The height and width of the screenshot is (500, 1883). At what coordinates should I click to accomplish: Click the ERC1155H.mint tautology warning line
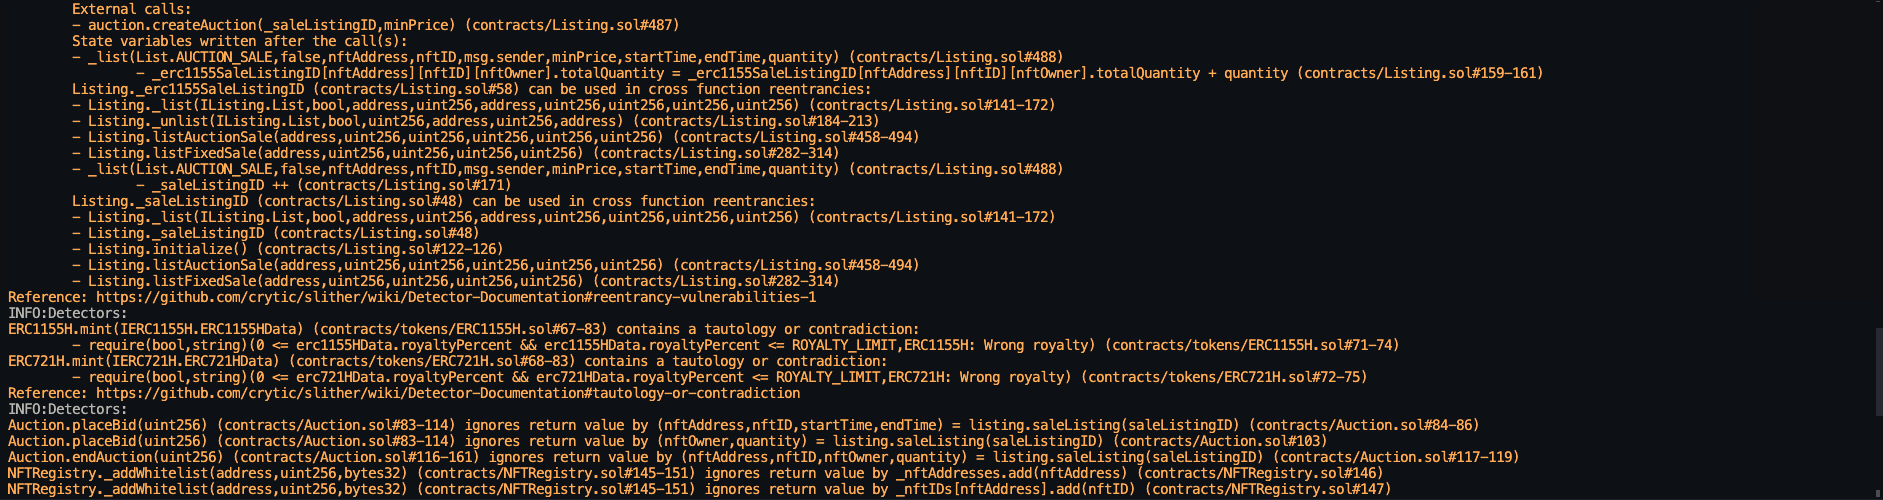click(x=463, y=329)
